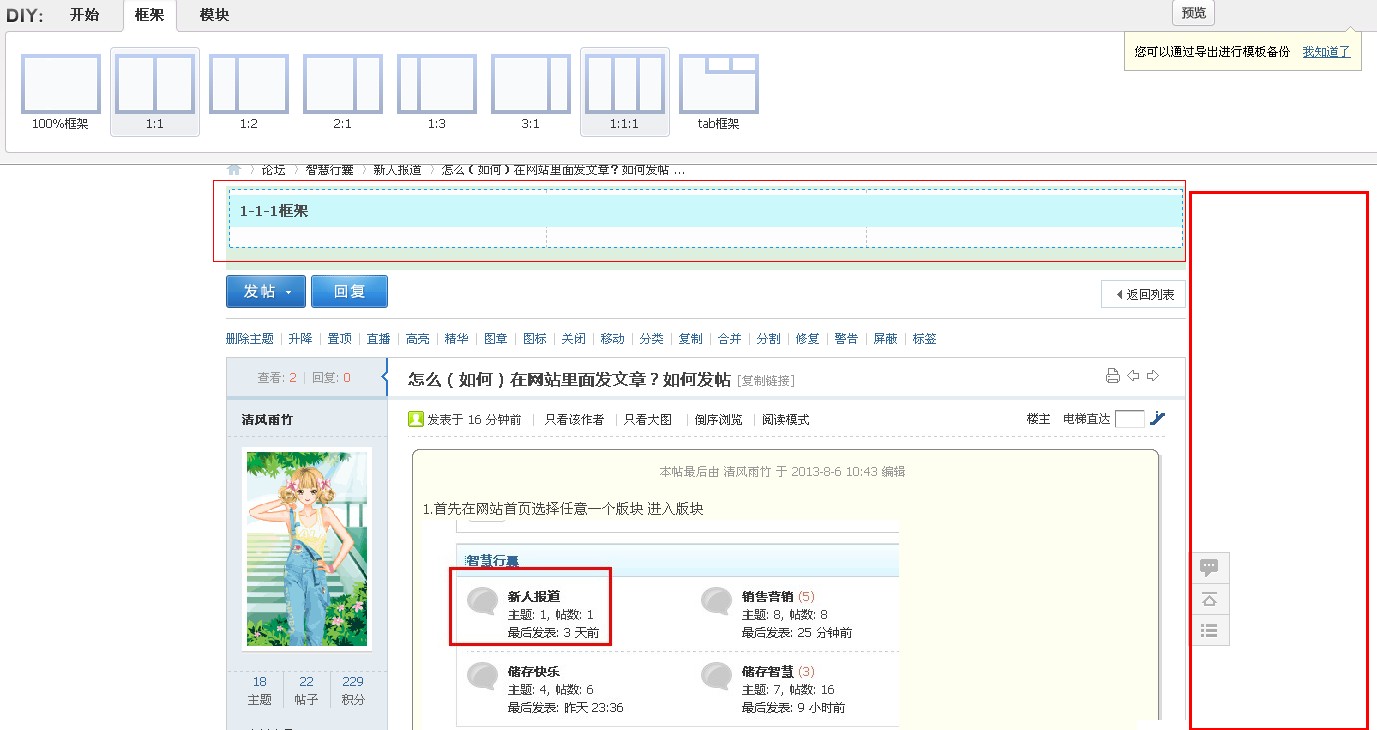Click the 移动 move-thread link
This screenshot has width=1377, height=730.
coord(612,339)
